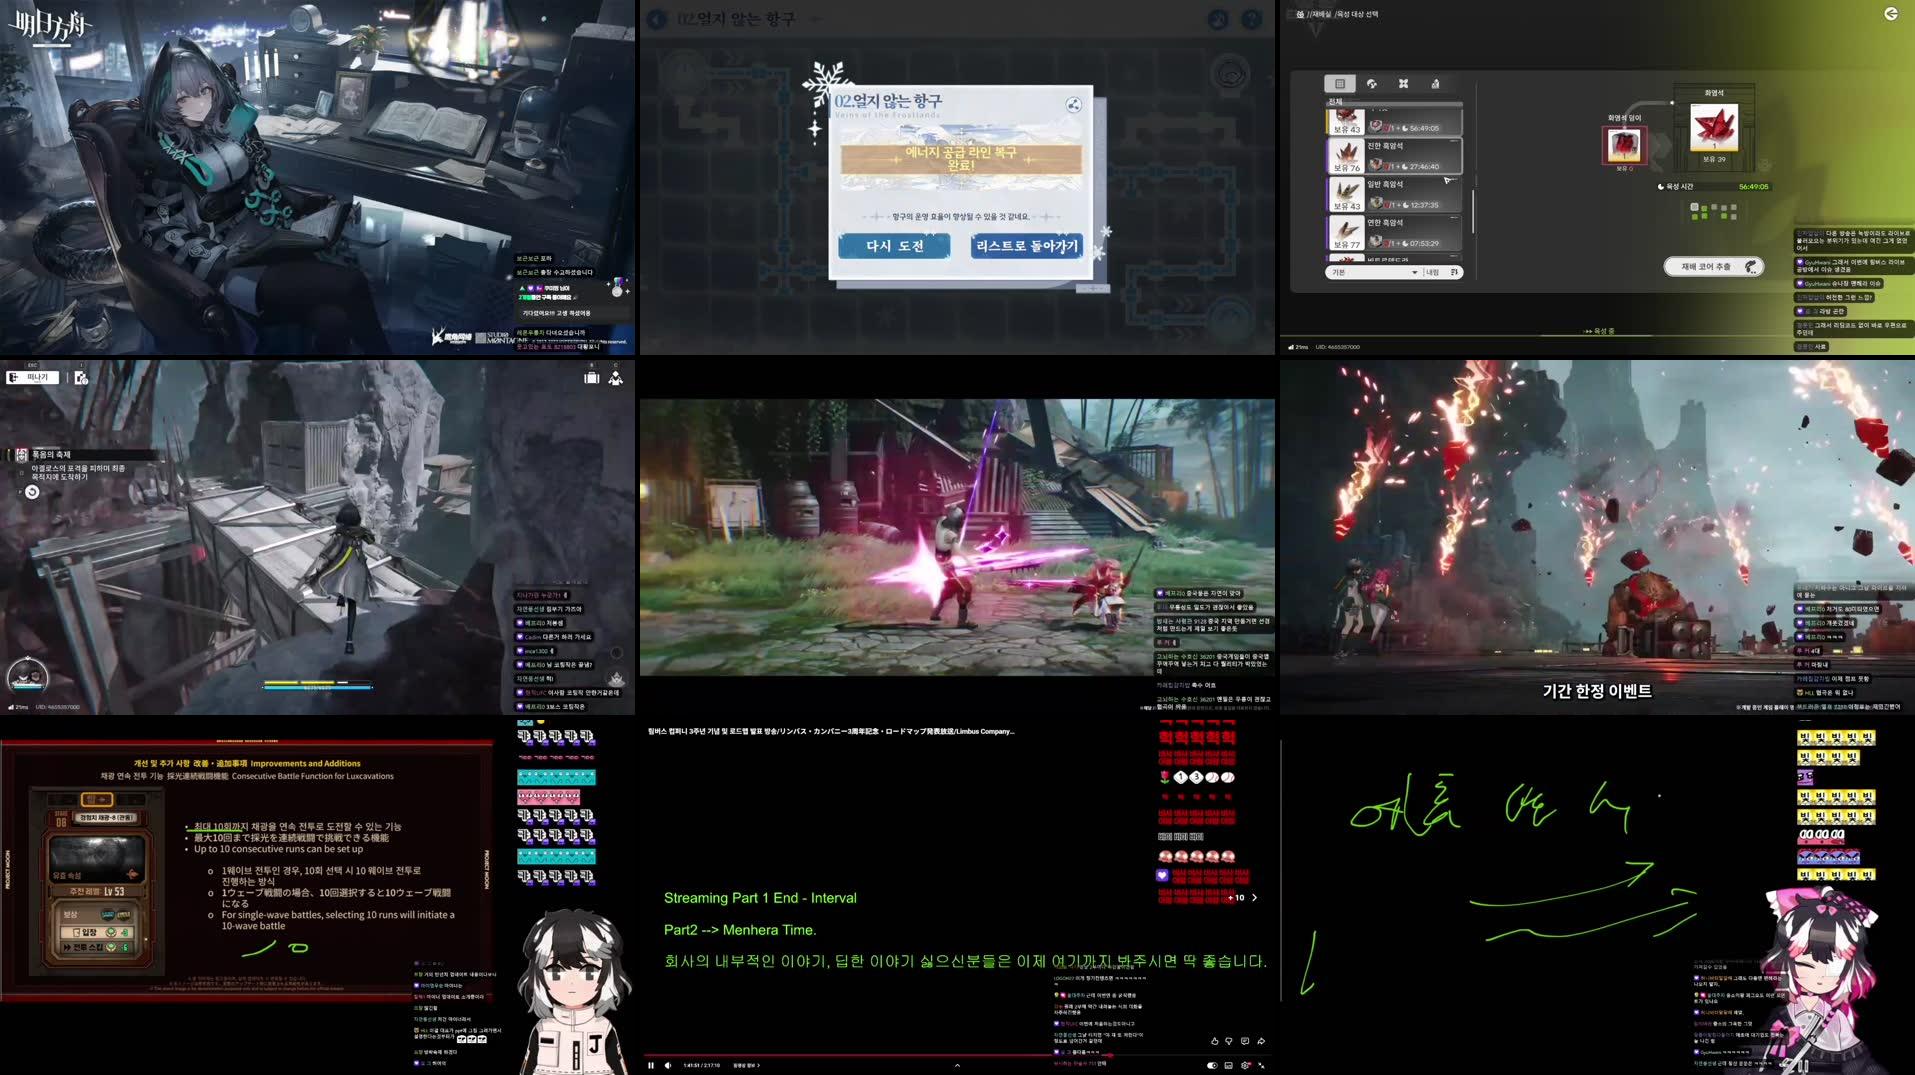The width and height of the screenshot is (1915, 1075).
Task: Select the grid category tab in the crafting list
Action: (x=1340, y=84)
